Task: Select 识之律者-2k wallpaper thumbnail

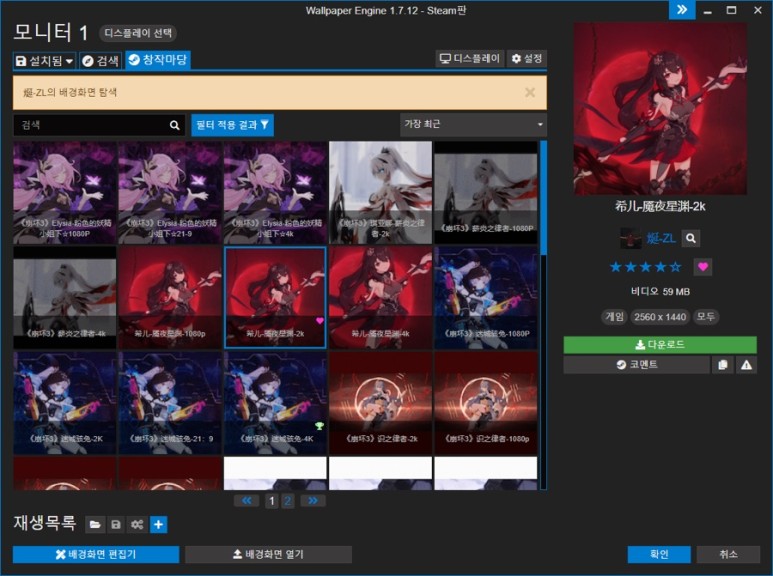Action: (x=380, y=403)
